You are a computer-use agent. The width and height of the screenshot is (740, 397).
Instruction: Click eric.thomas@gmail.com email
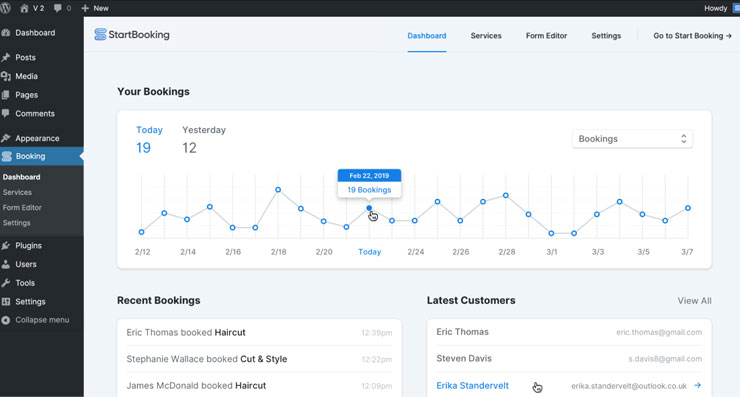[659, 332]
